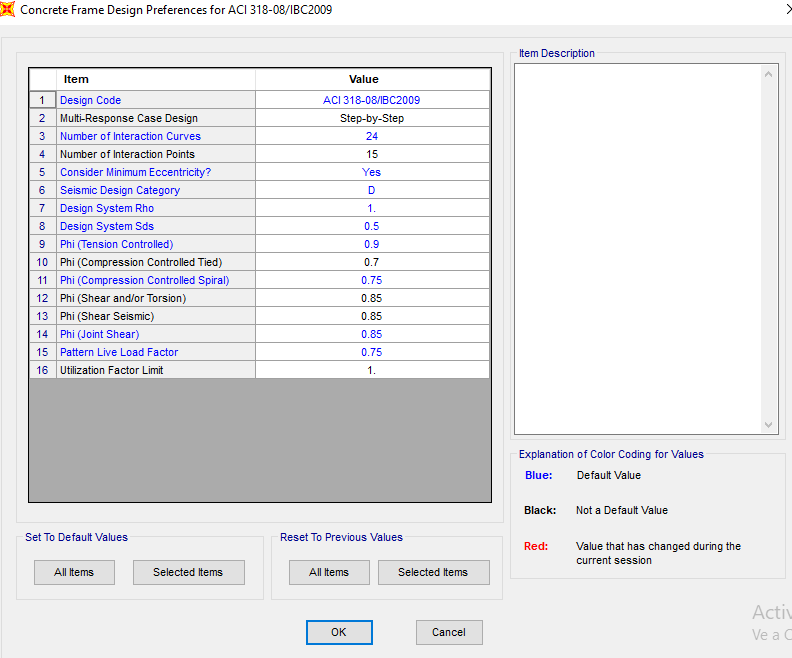Click scroll-down arrow in Item Description box

point(769,425)
